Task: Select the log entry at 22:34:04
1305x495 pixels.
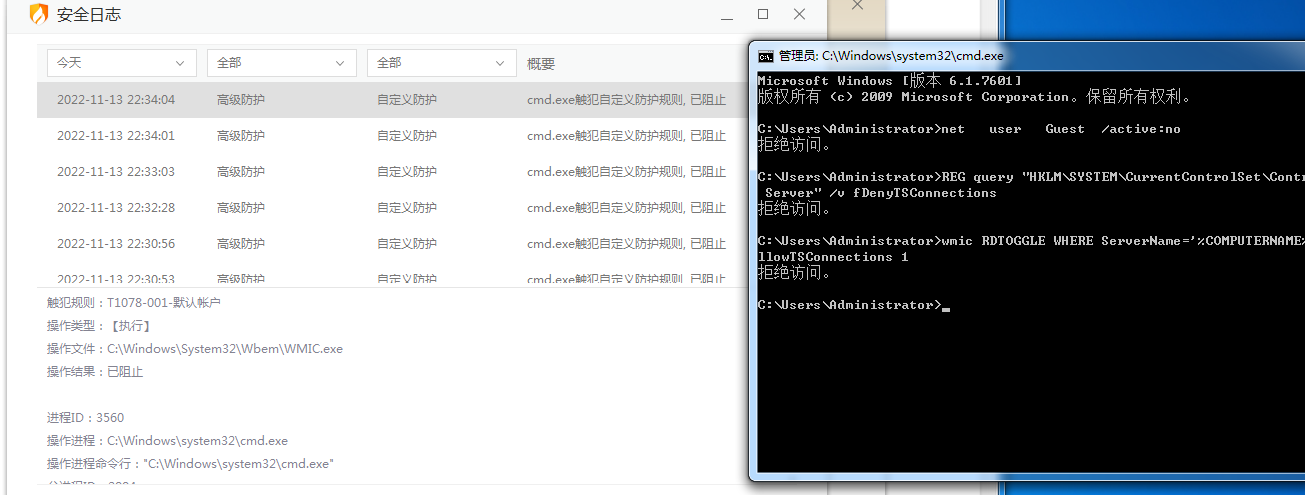Action: pyautogui.click(x=391, y=100)
